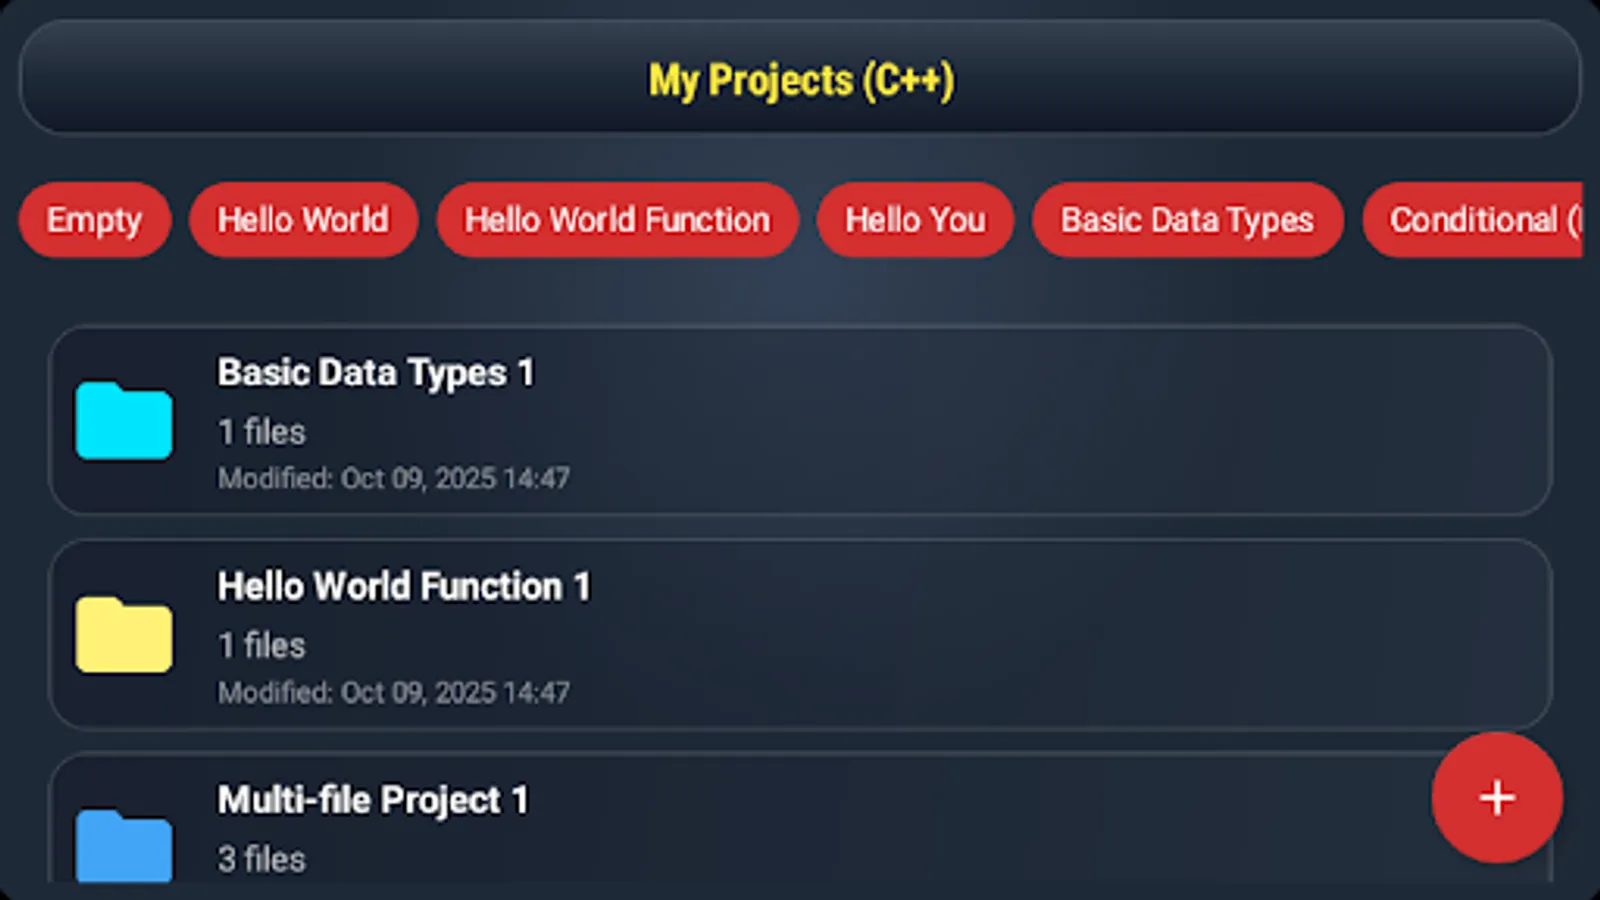Screen dimensions: 1600x900
Task: Select the Empty template chip
Action: [95, 220]
